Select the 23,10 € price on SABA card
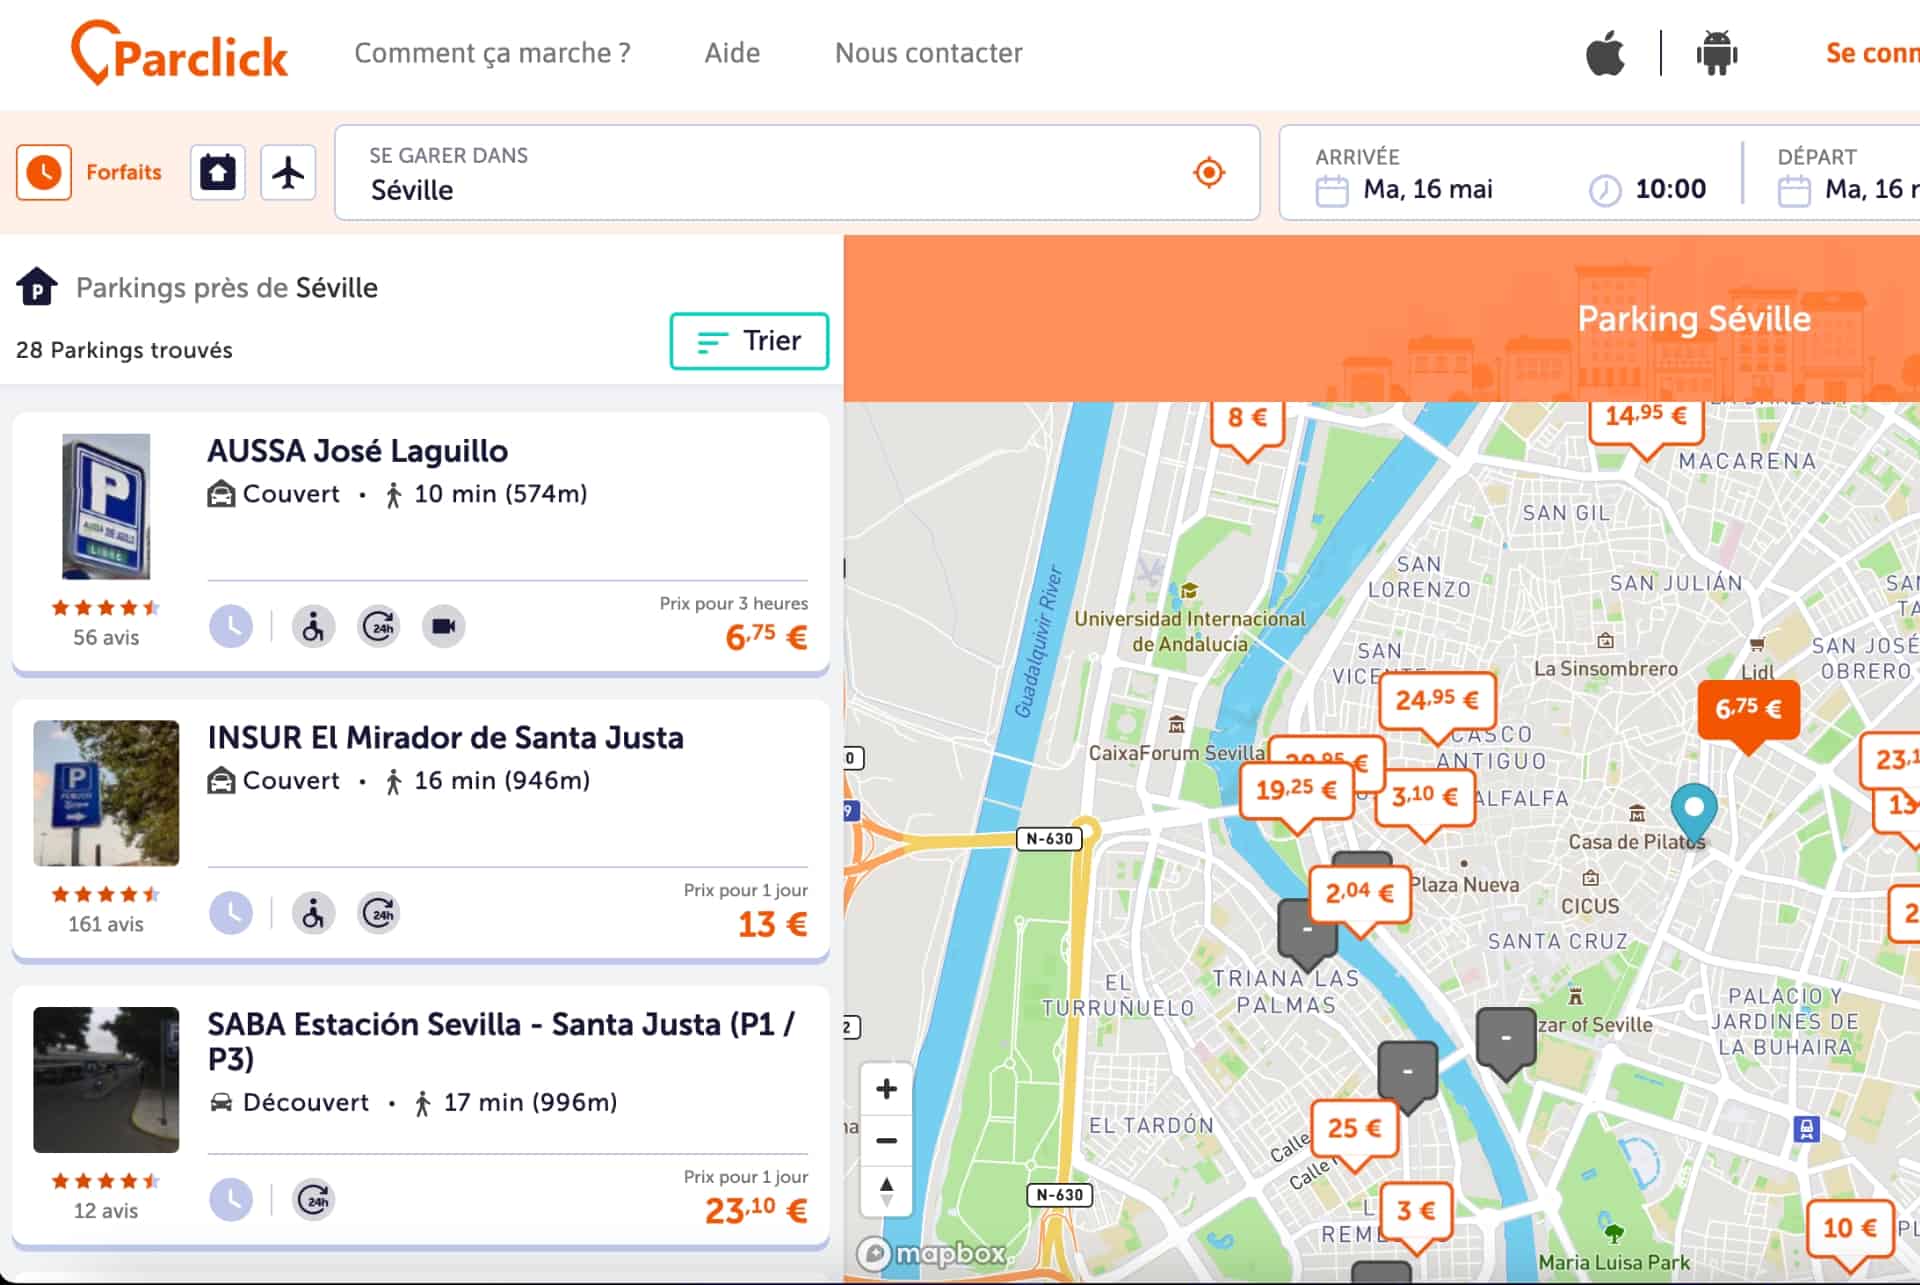Image resolution: width=1920 pixels, height=1285 pixels. click(x=756, y=1211)
